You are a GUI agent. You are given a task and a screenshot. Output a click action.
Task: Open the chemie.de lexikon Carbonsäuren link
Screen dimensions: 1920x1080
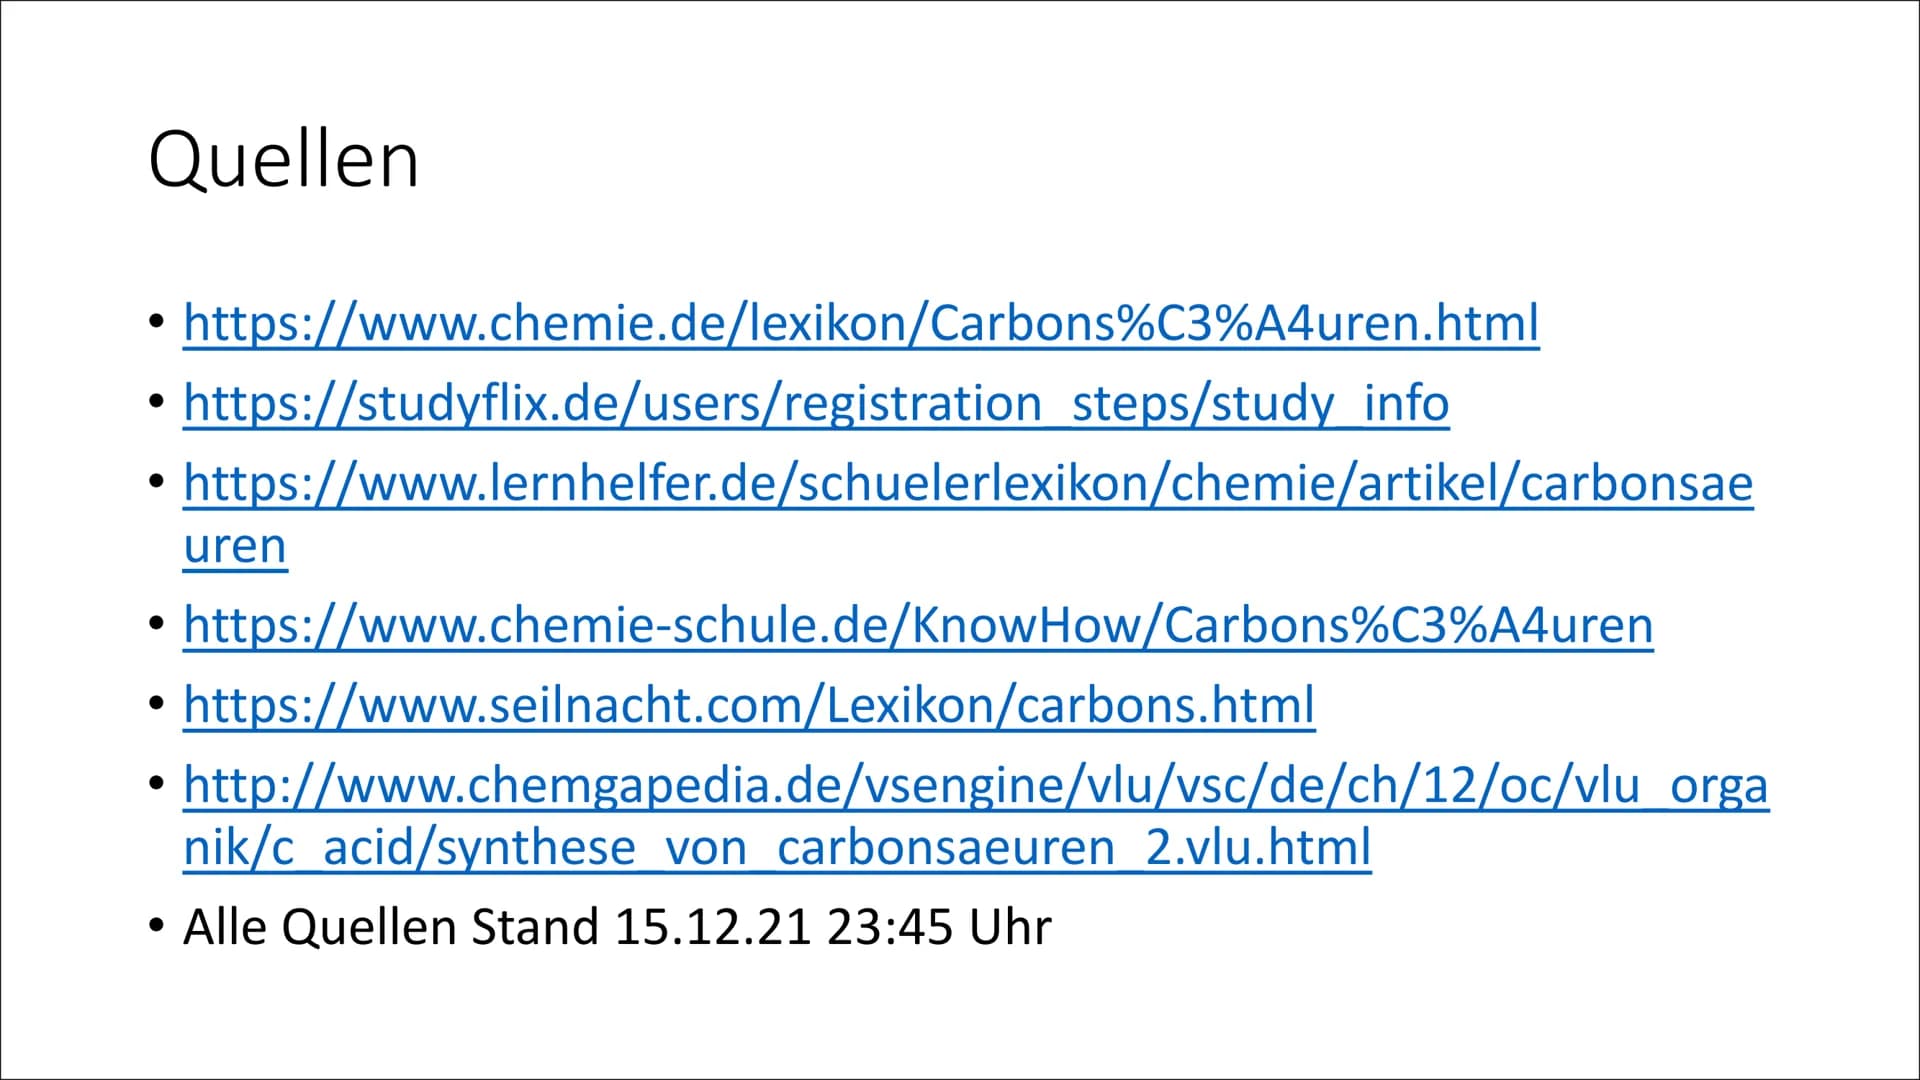tap(861, 323)
